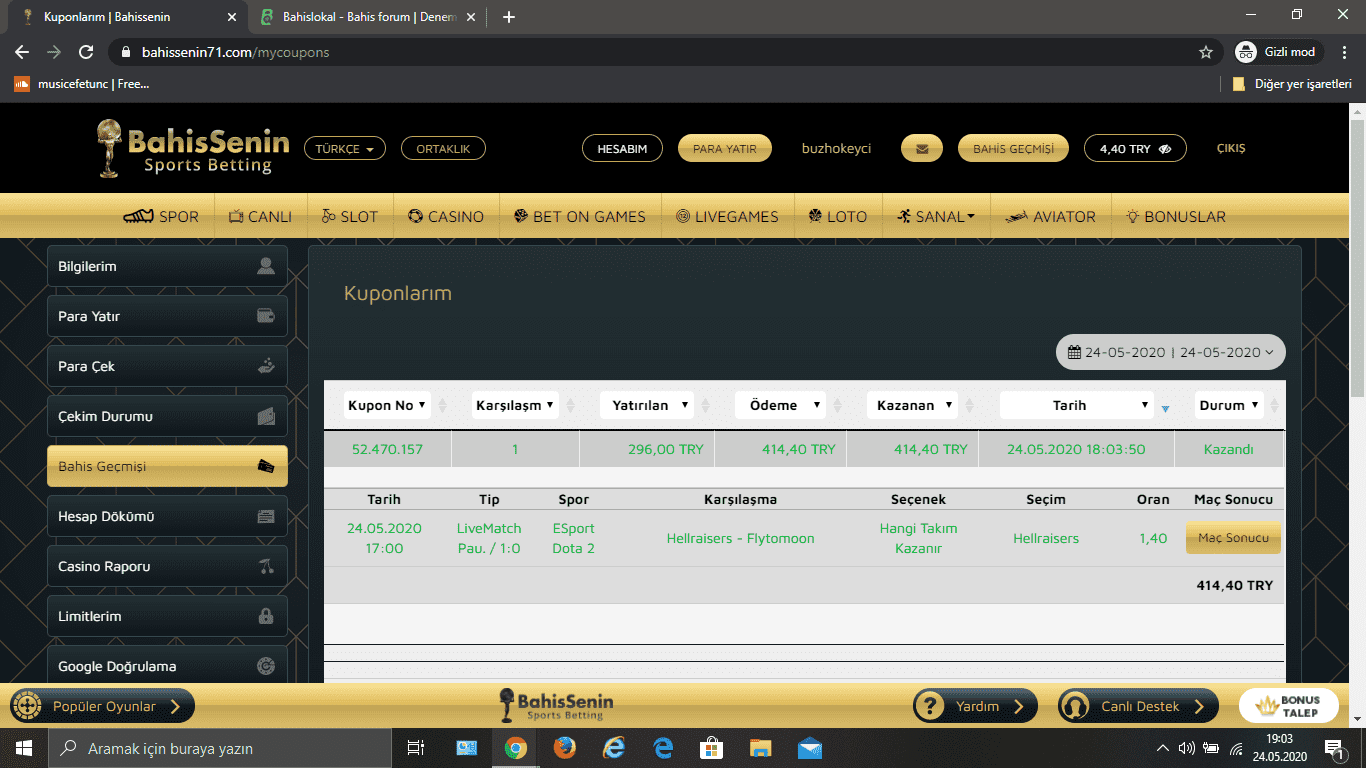Click the PARA YATIR header button
Viewport: 1366px width, 768px height.
(725, 148)
